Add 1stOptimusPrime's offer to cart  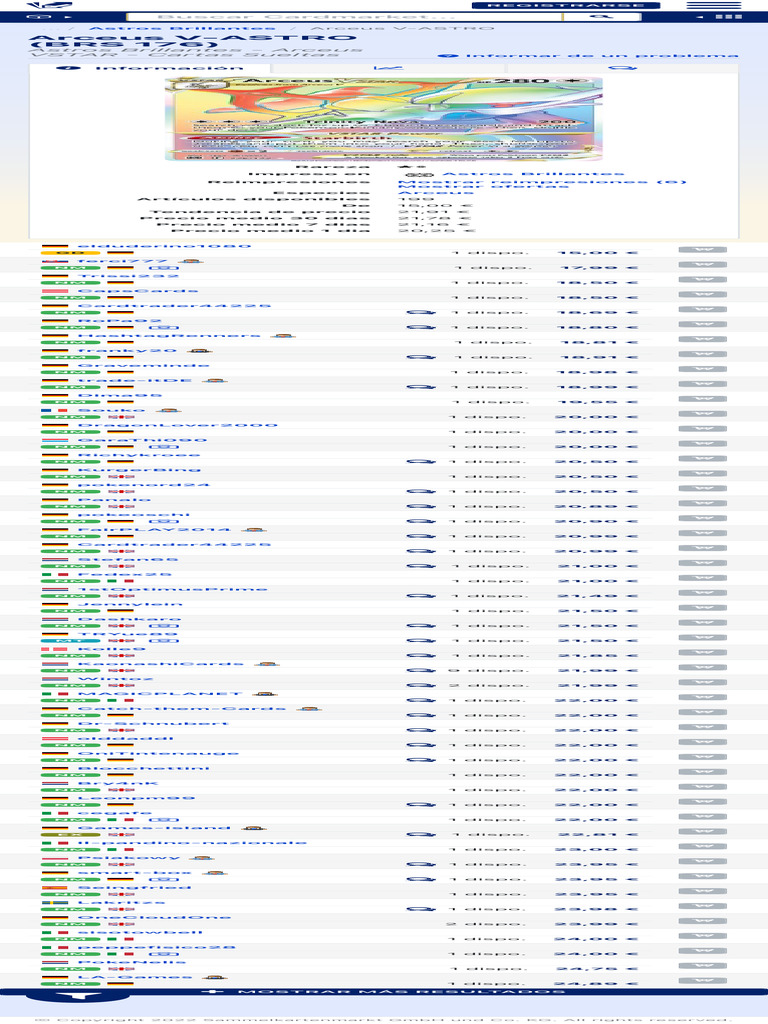(x=703, y=593)
